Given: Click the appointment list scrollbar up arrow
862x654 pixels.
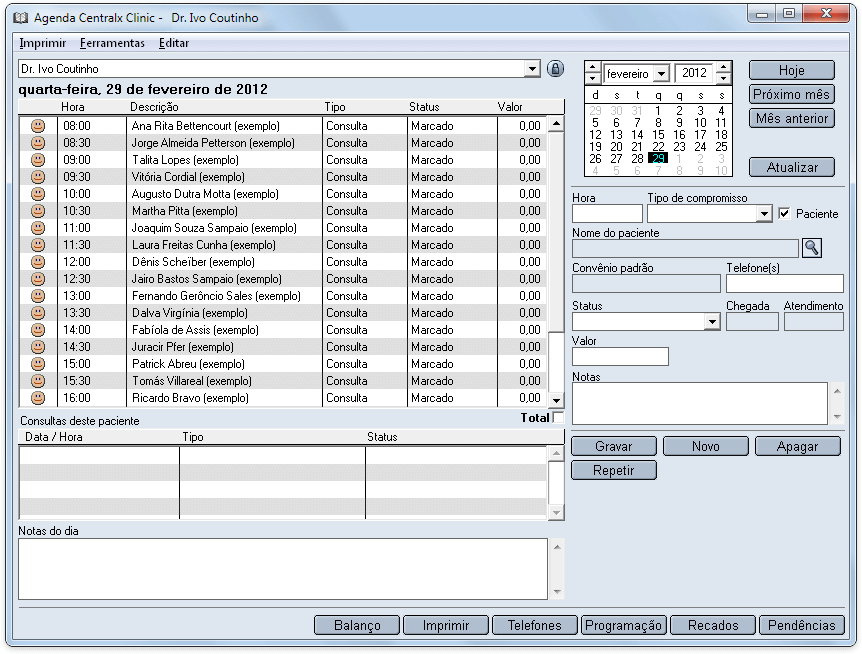Looking at the screenshot, I should point(556,124).
